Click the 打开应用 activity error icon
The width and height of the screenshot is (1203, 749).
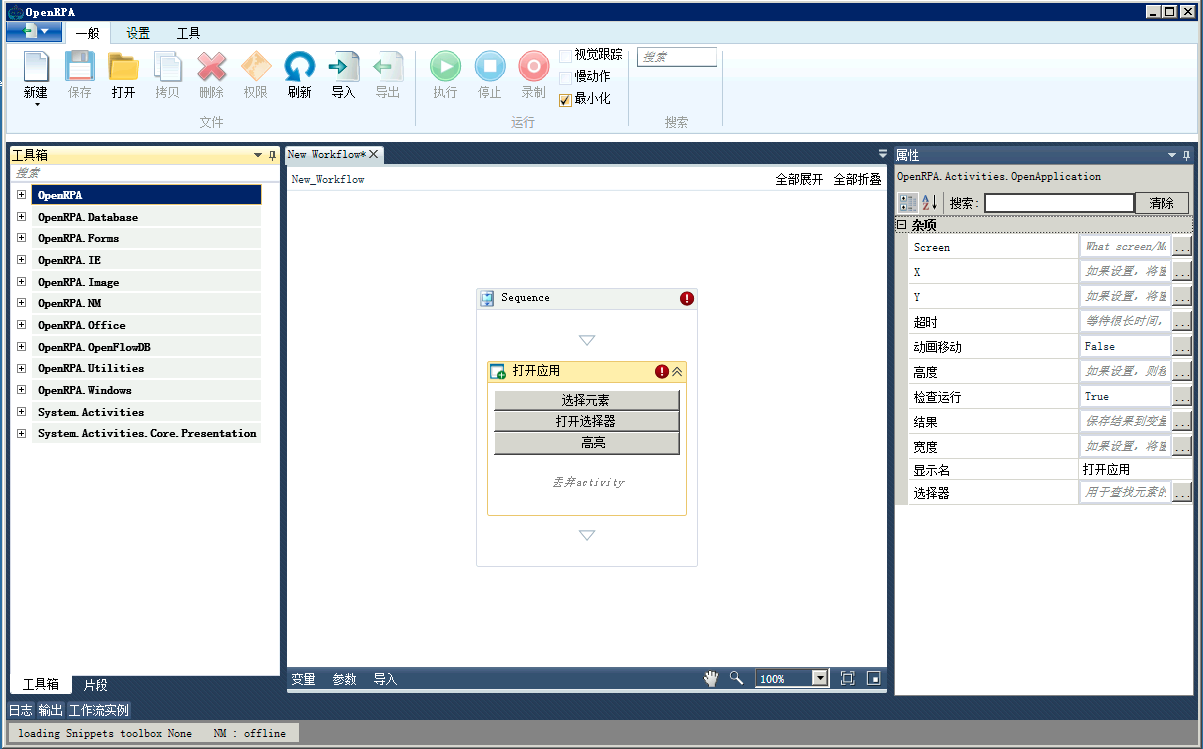(x=662, y=371)
